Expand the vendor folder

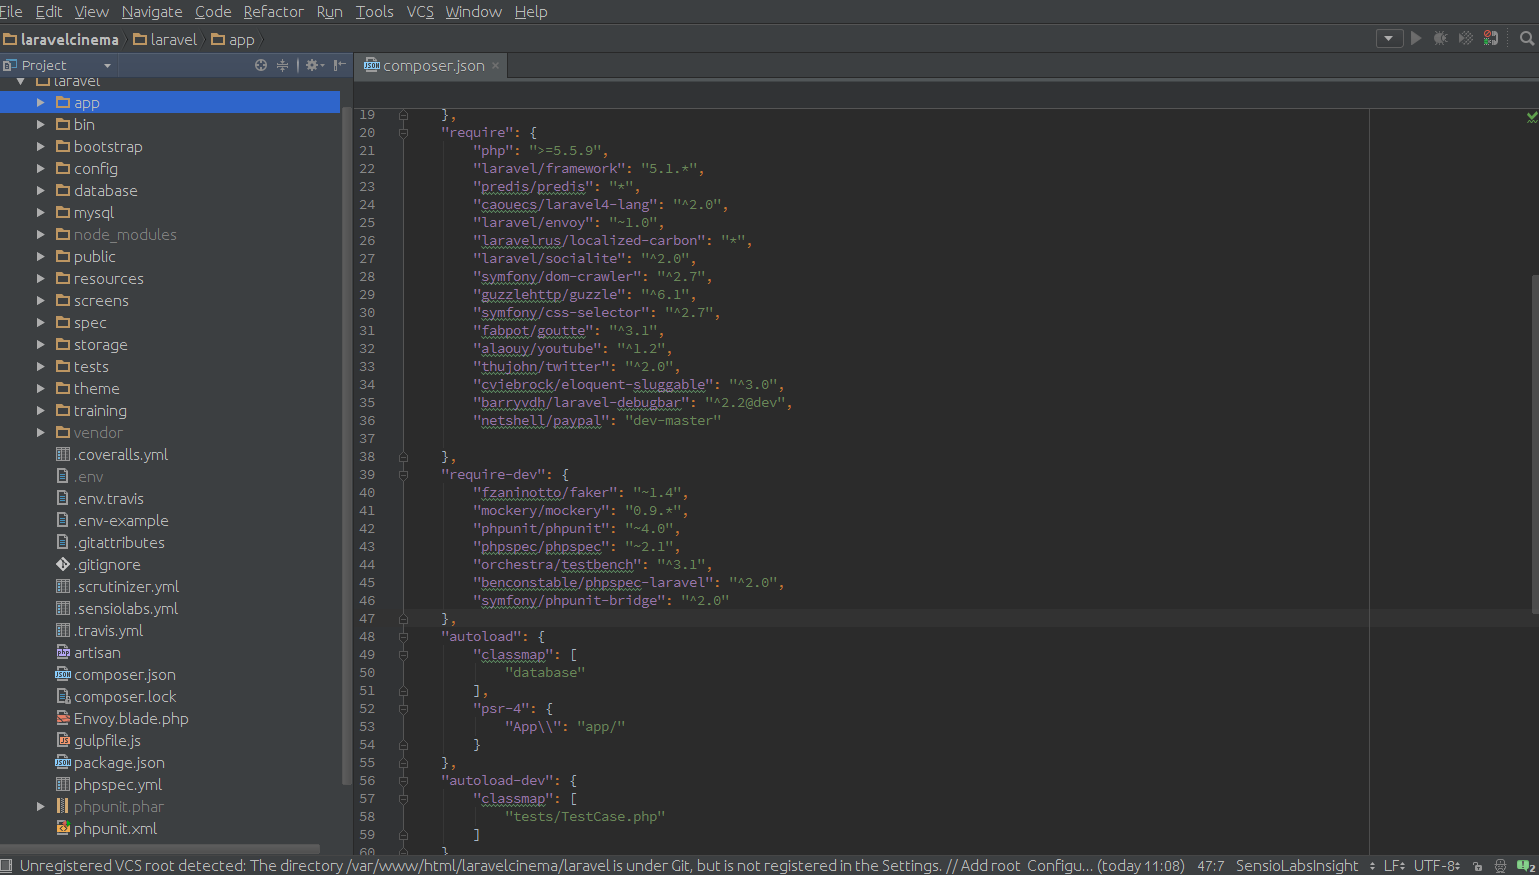coord(40,433)
